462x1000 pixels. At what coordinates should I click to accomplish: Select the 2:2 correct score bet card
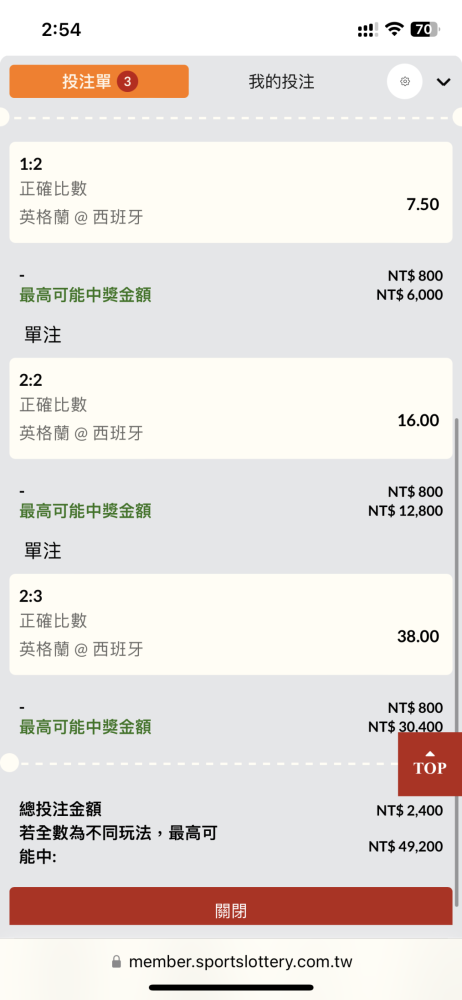[x=231, y=408]
